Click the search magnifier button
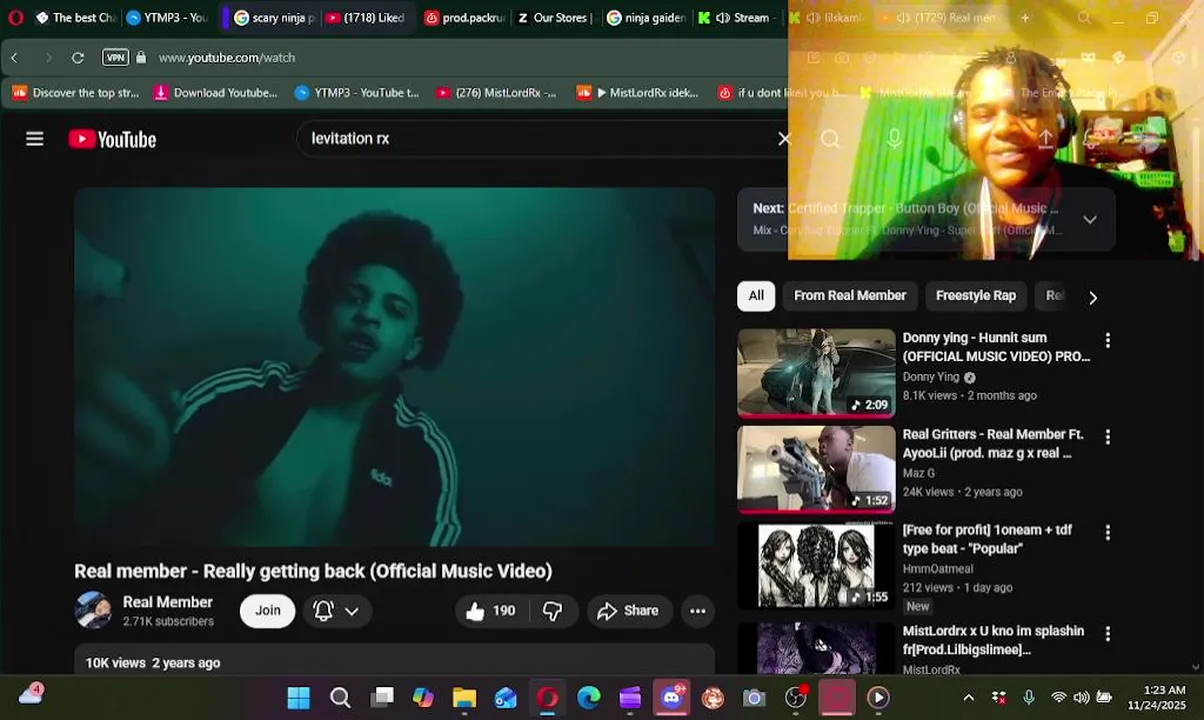The height and width of the screenshot is (720, 1204). point(831,139)
